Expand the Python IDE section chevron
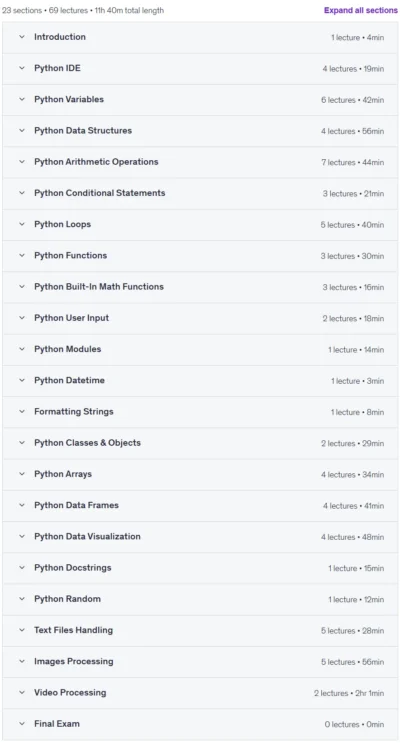This screenshot has height=743, width=400. pos(22,68)
